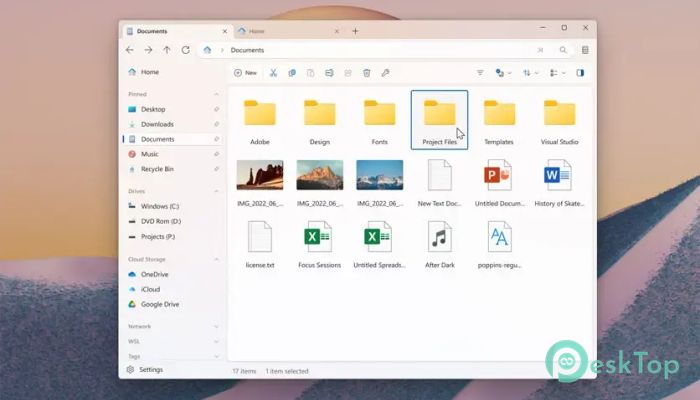The image size is (700, 400).
Task: Collapse the Pinned sidebar section
Action: (217, 94)
